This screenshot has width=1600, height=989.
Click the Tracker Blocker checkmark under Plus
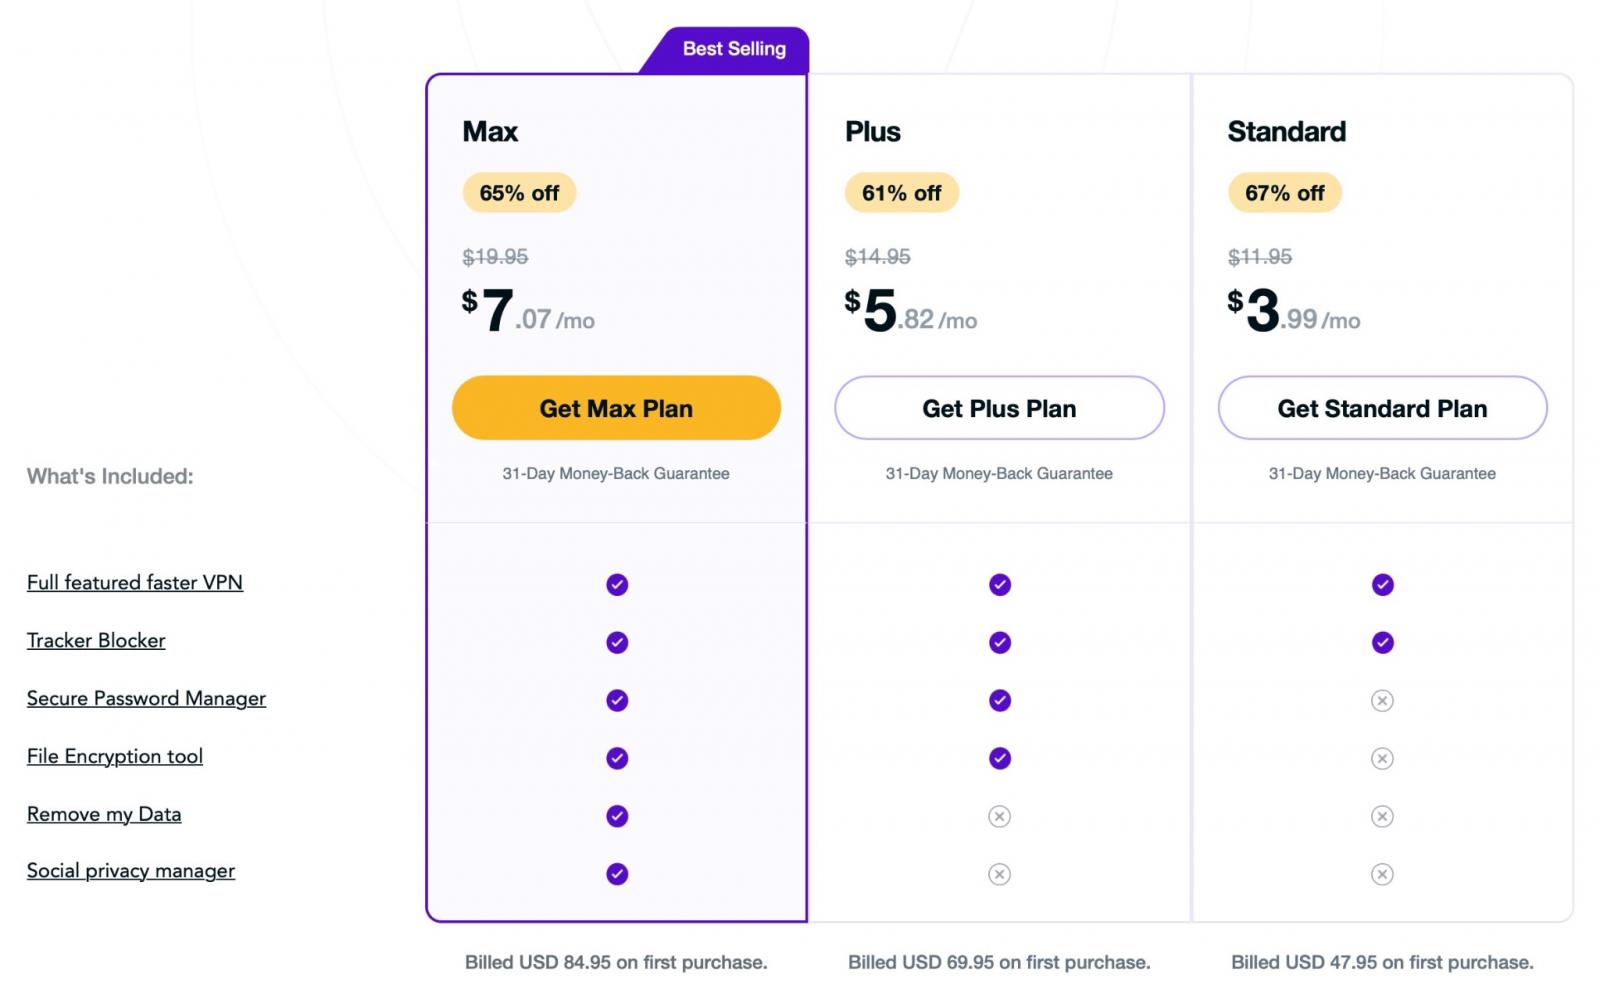999,643
